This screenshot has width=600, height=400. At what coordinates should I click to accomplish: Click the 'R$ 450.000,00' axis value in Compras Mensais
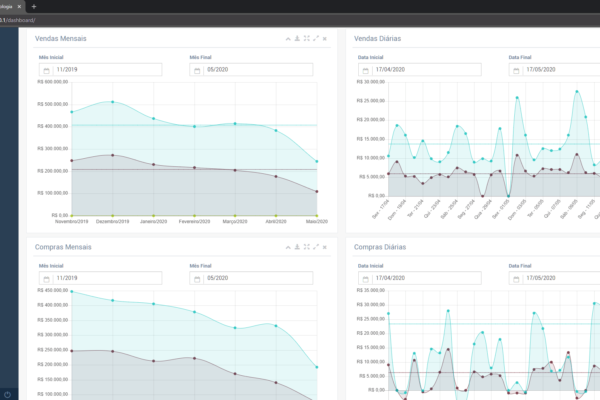point(53,290)
